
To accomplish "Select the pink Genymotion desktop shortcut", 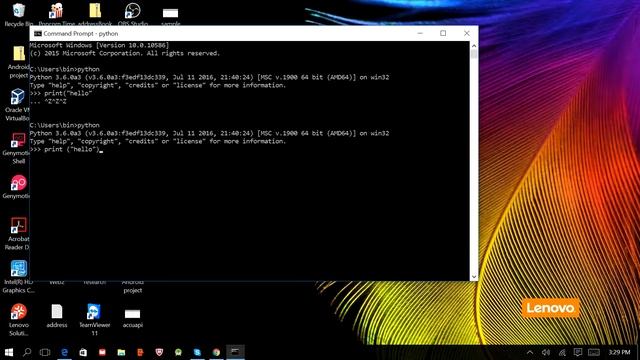I will 18,187.
